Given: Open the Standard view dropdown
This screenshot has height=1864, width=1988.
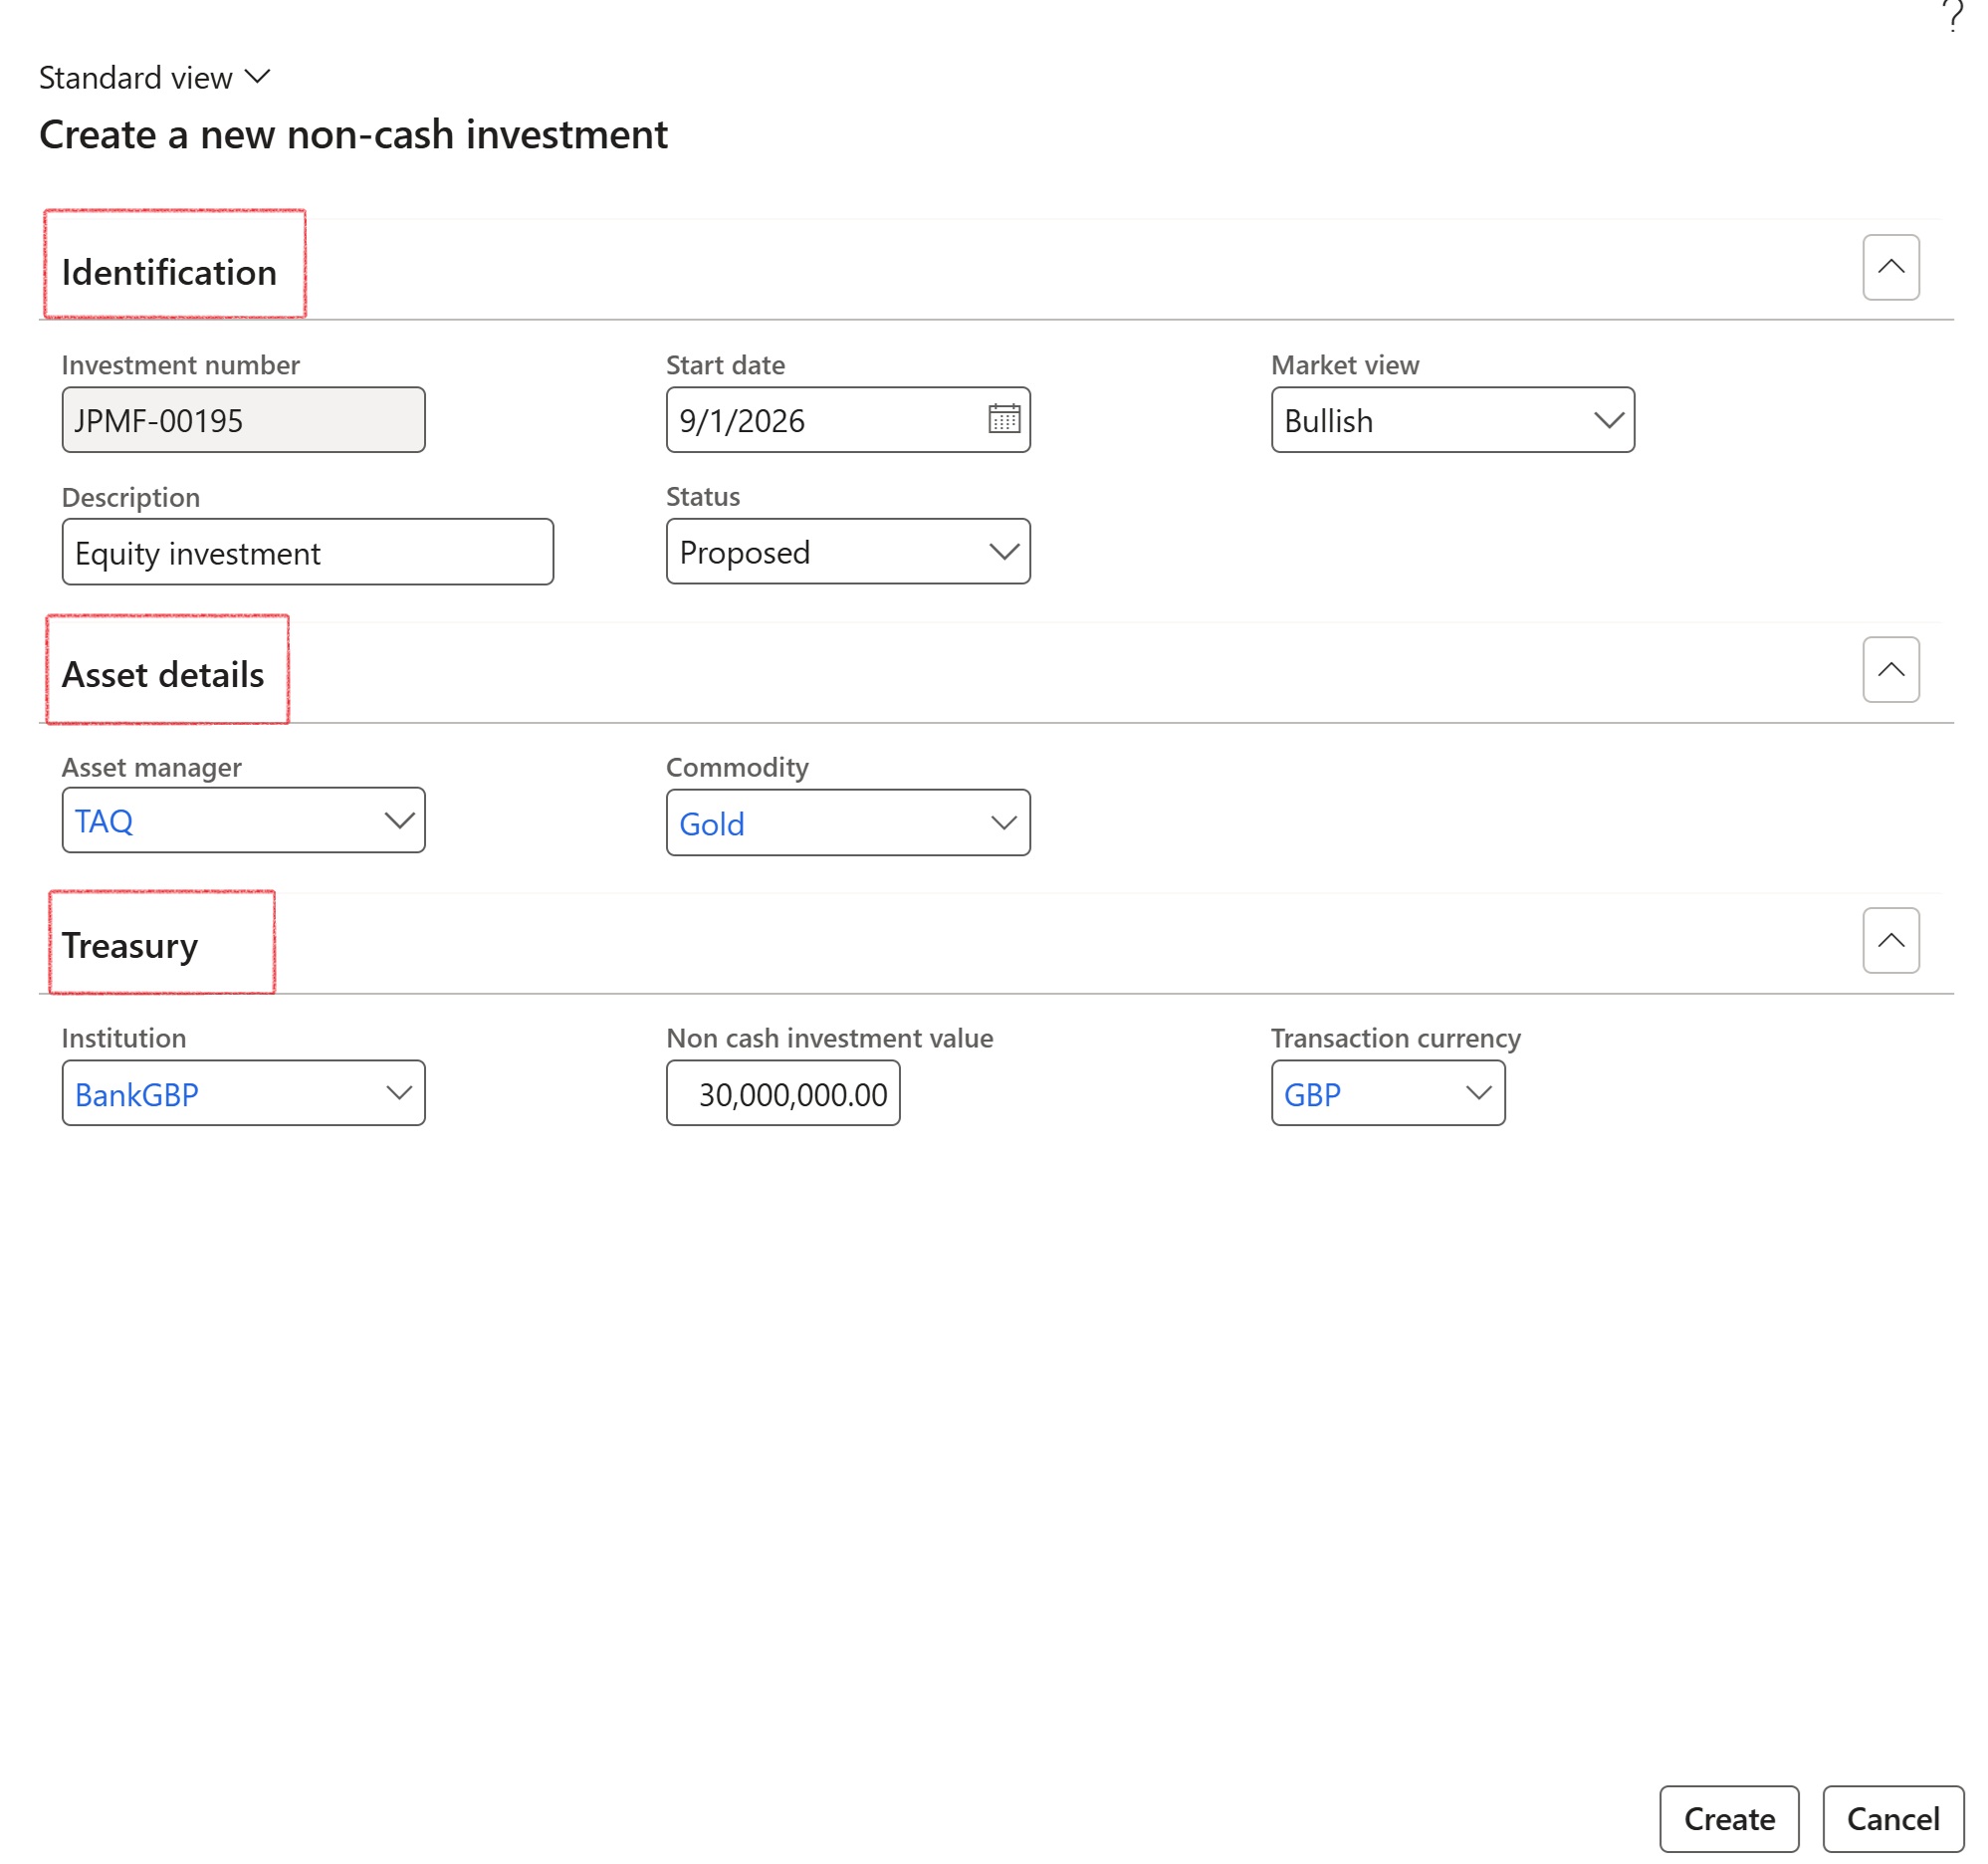Looking at the screenshot, I should point(155,78).
